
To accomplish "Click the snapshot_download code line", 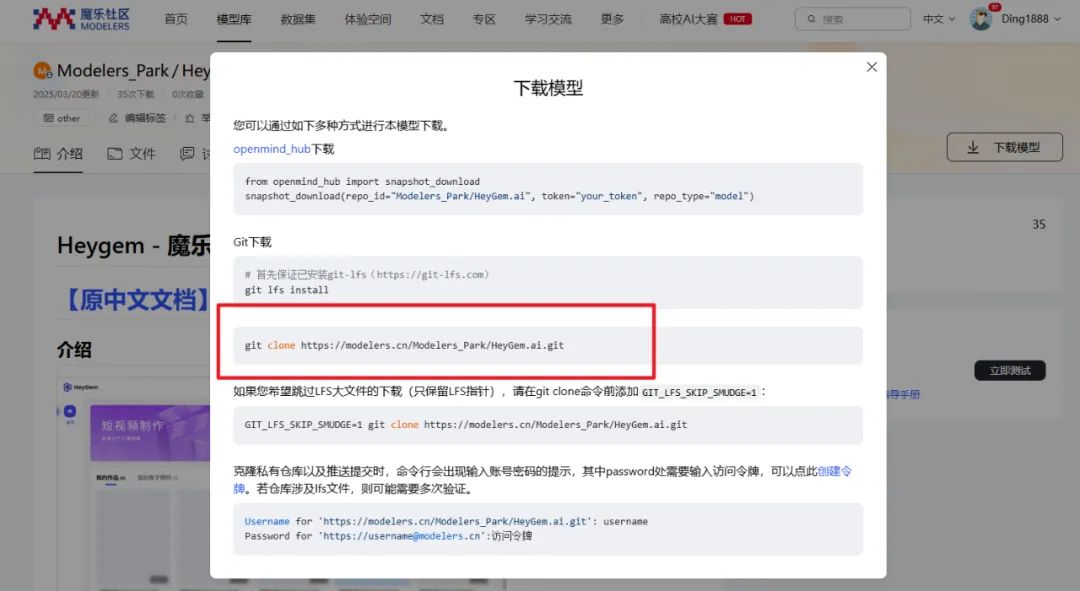I will pos(499,196).
